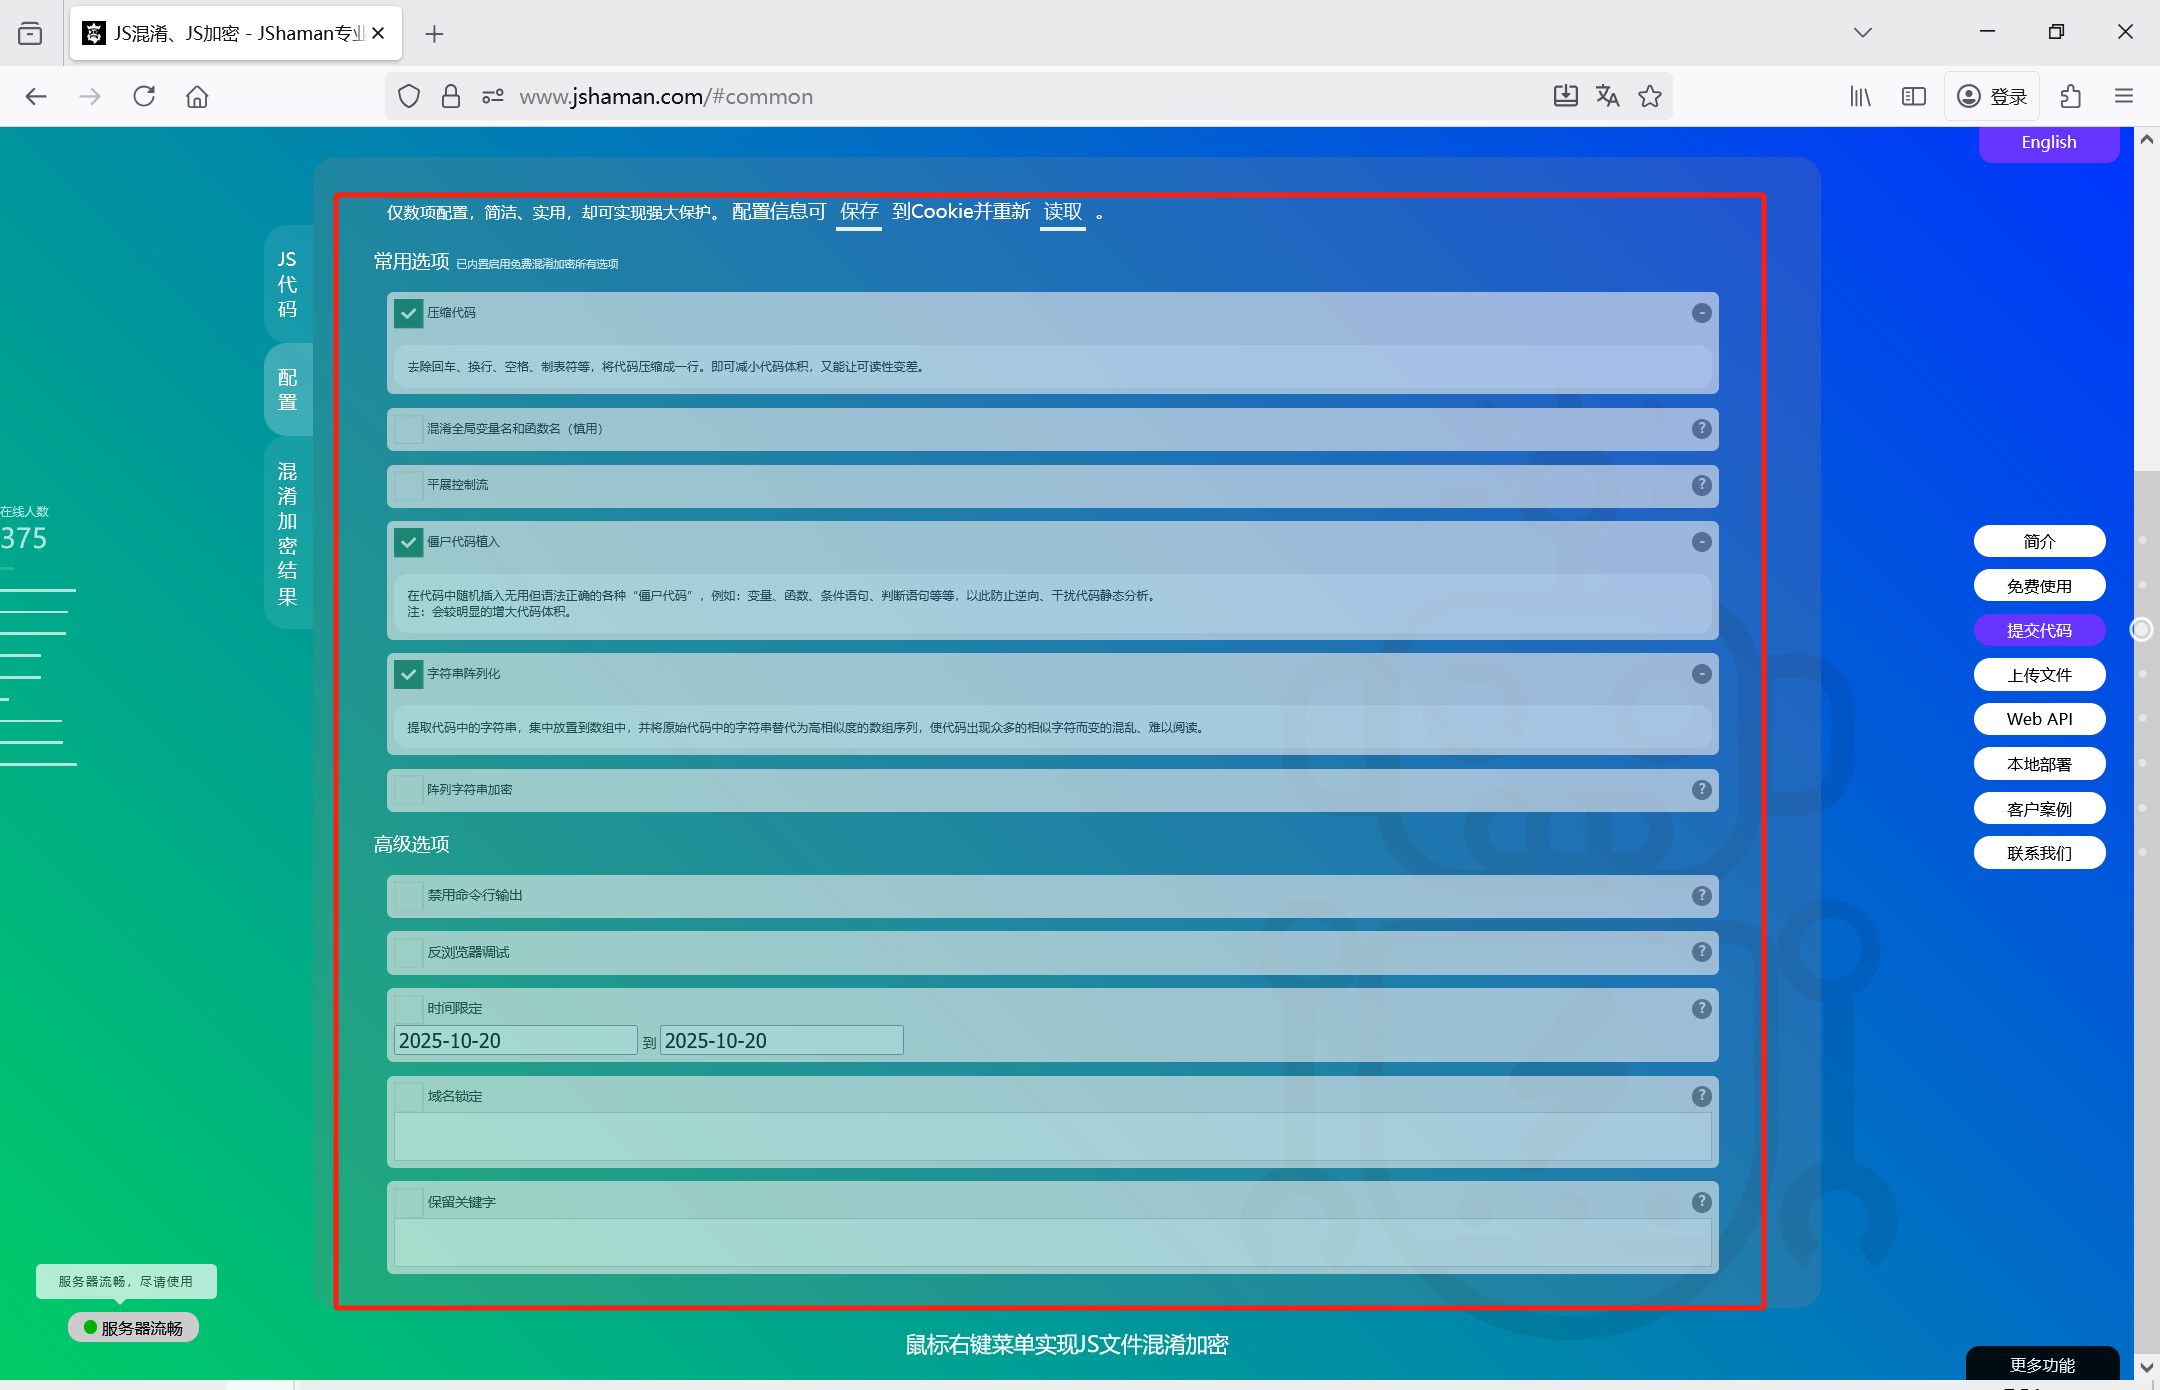This screenshot has width=2160, height=1390.
Task: Collapse the 字符串阵列化 description
Action: [1701, 674]
